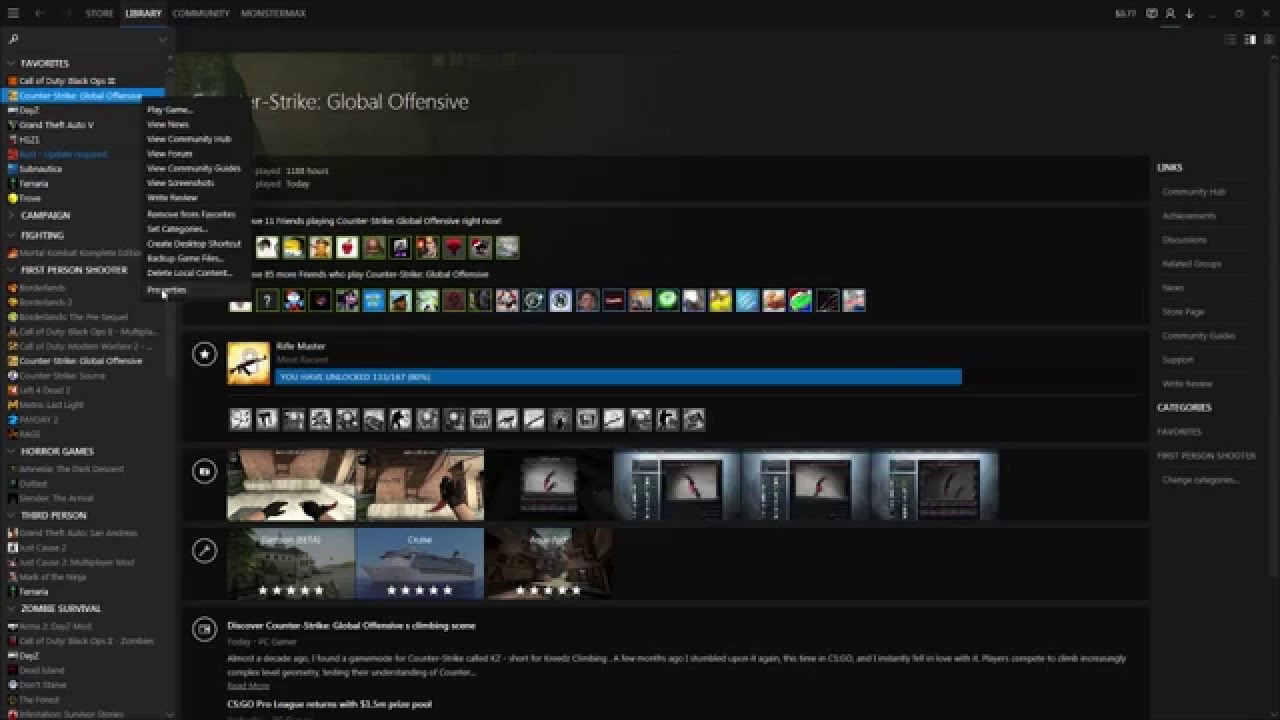Click the library search magnifier icon

click(14, 39)
